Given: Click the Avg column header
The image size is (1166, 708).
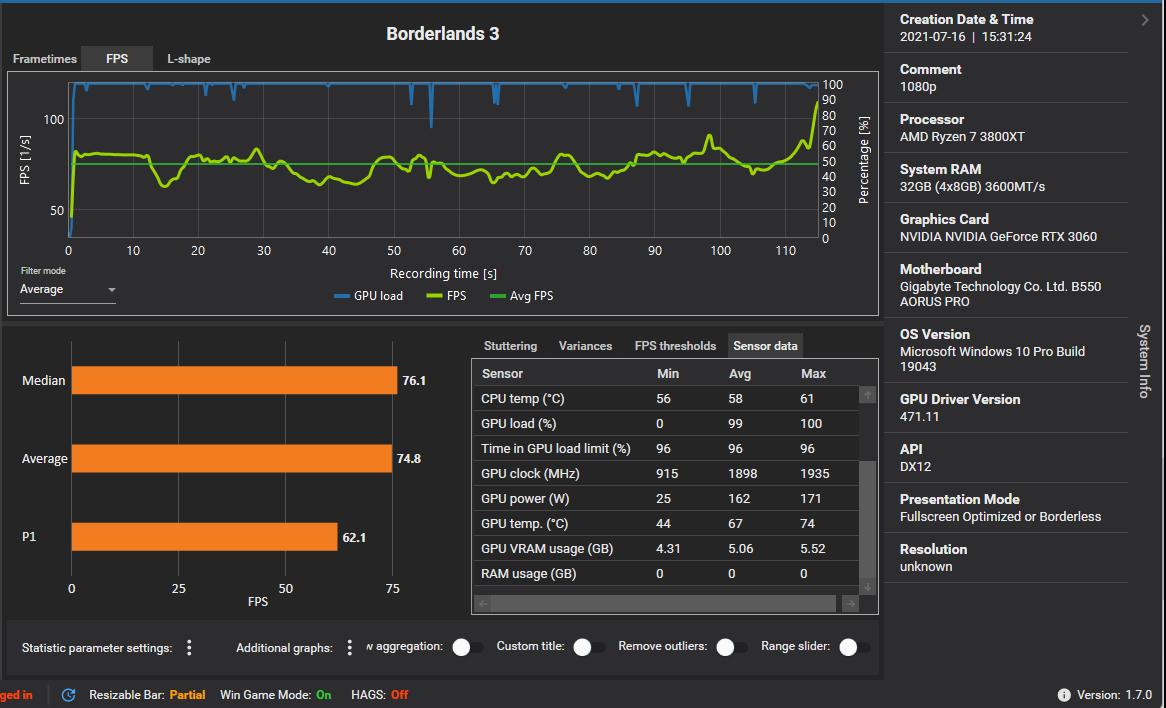Looking at the screenshot, I should pos(740,373).
